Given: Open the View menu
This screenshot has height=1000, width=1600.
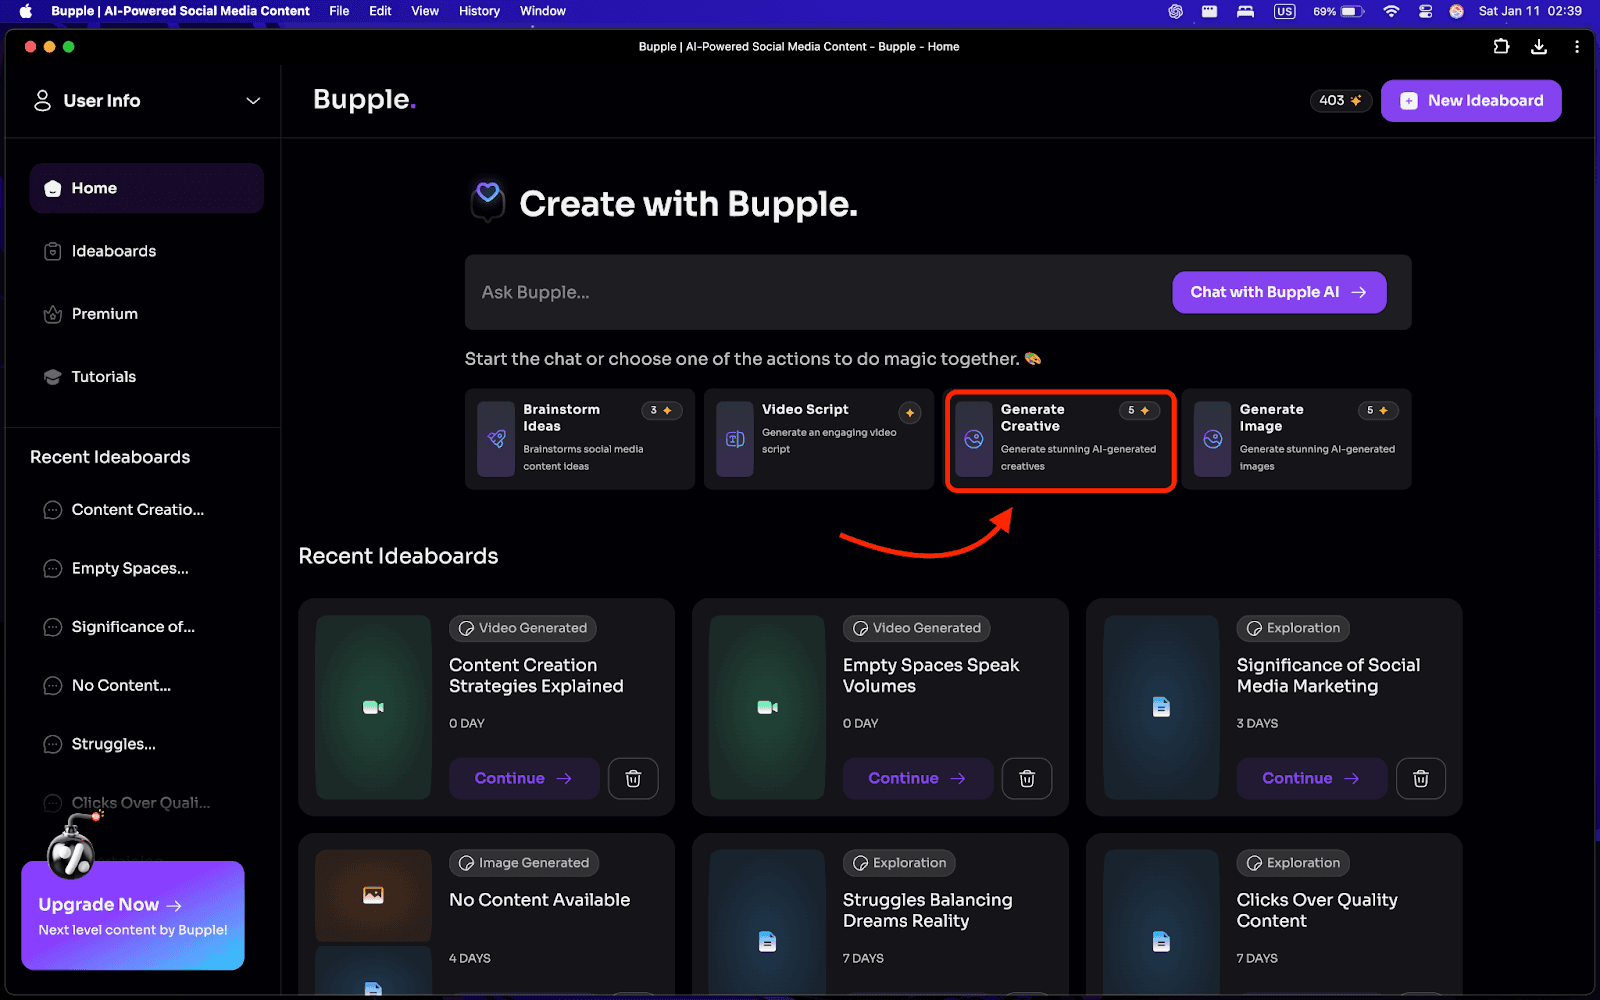Looking at the screenshot, I should point(425,11).
